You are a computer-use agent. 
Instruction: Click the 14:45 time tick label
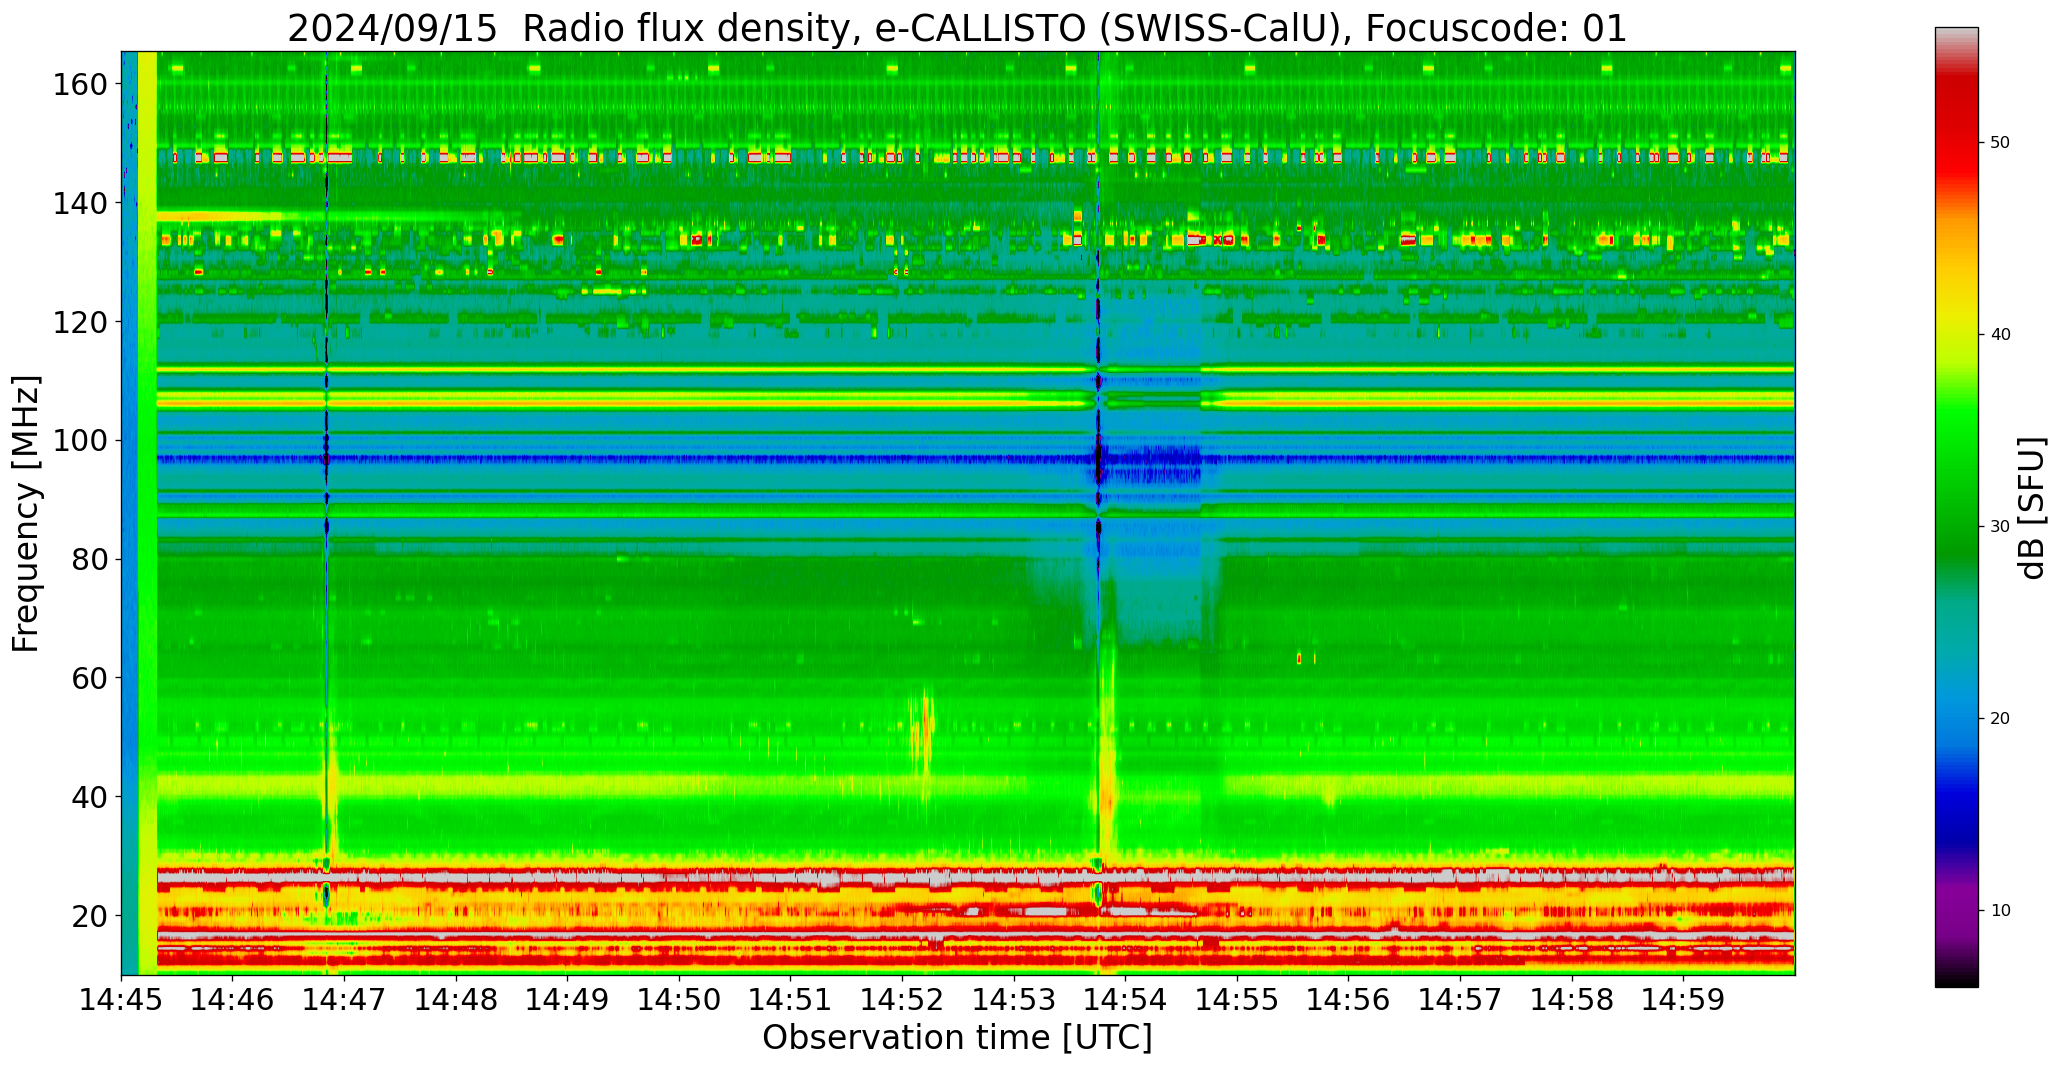click(x=122, y=999)
